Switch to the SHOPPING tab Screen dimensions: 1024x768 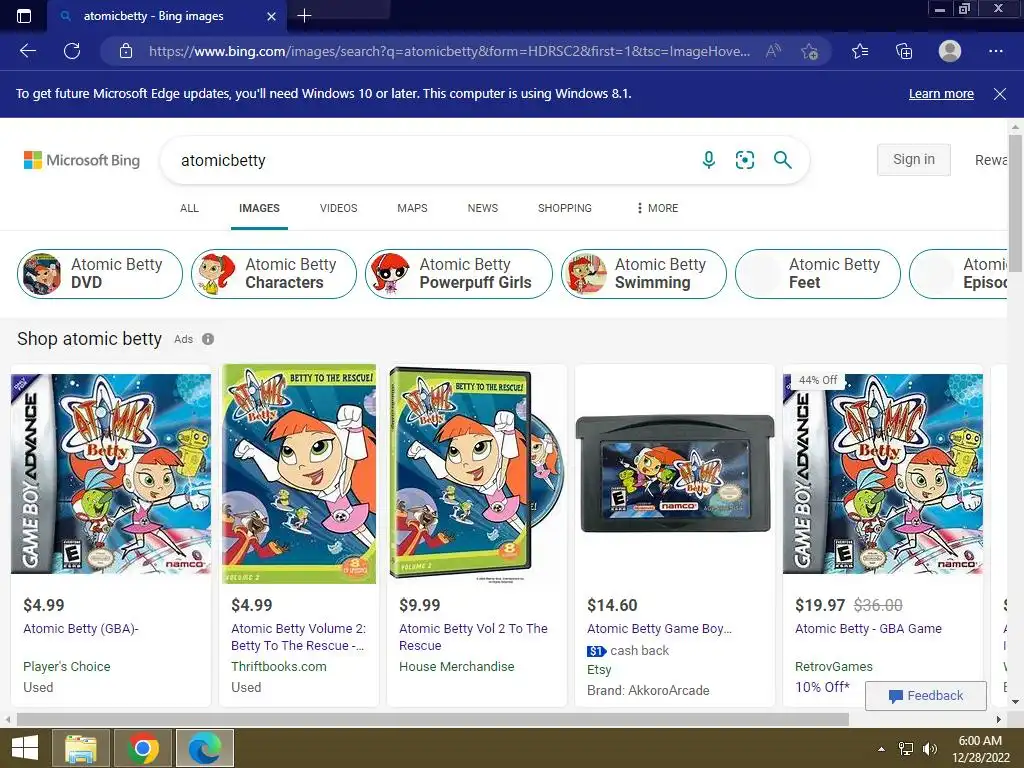click(x=565, y=208)
